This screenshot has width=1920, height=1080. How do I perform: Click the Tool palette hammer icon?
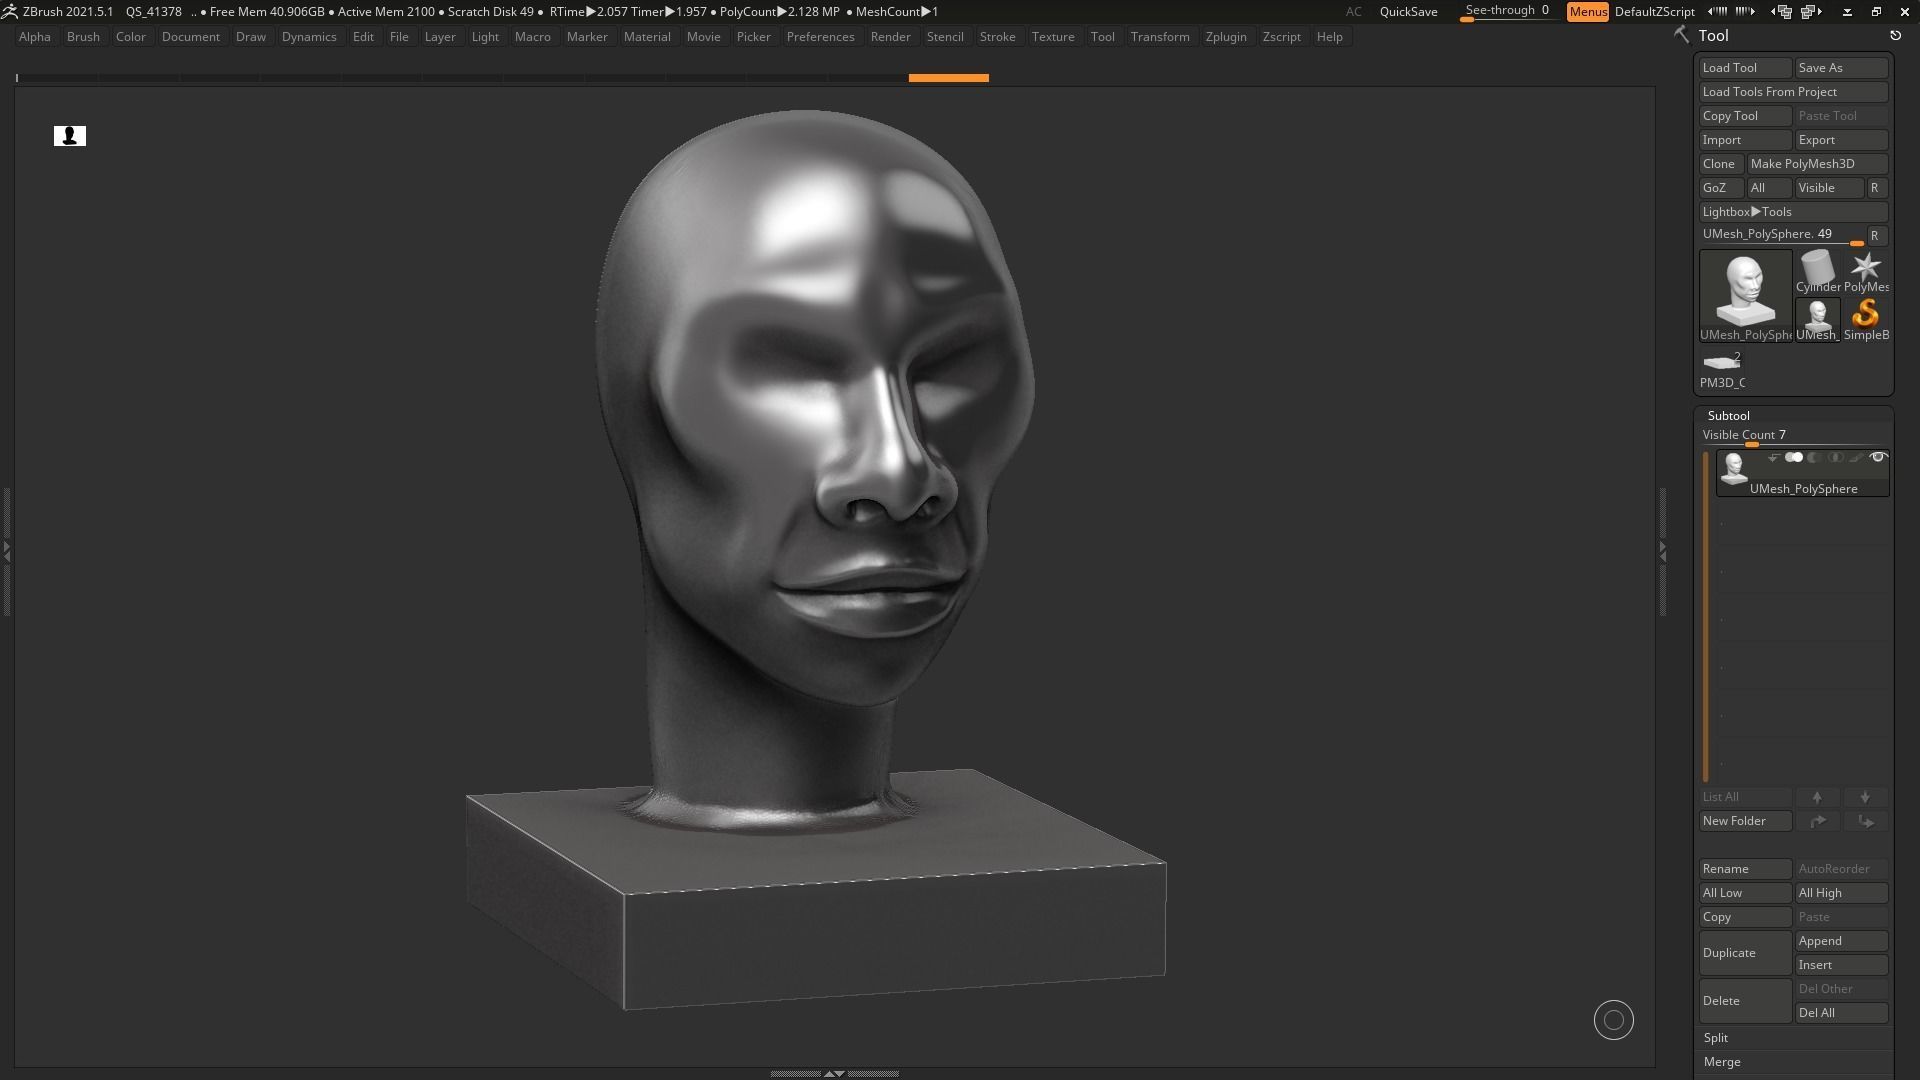tap(1681, 35)
